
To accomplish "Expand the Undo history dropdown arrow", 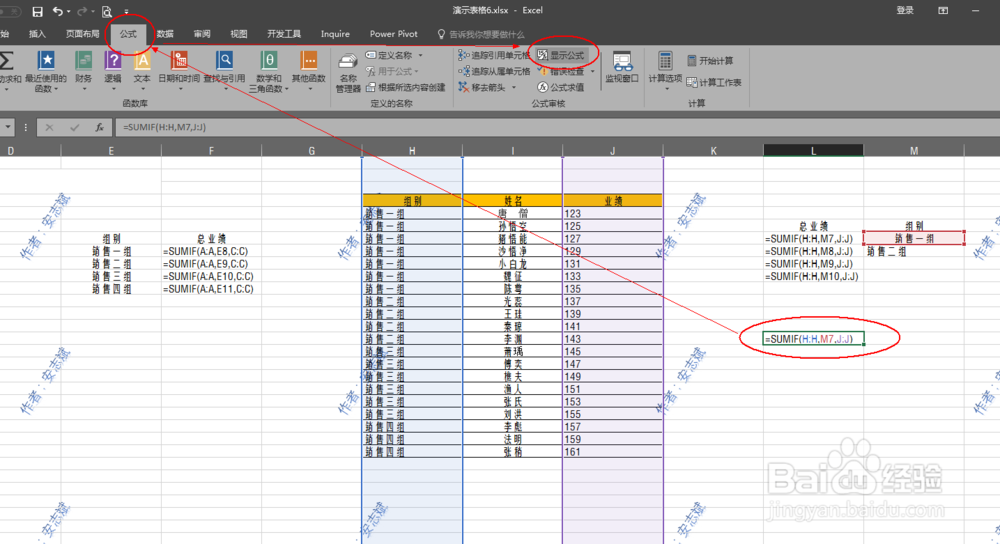I will tap(68, 12).
